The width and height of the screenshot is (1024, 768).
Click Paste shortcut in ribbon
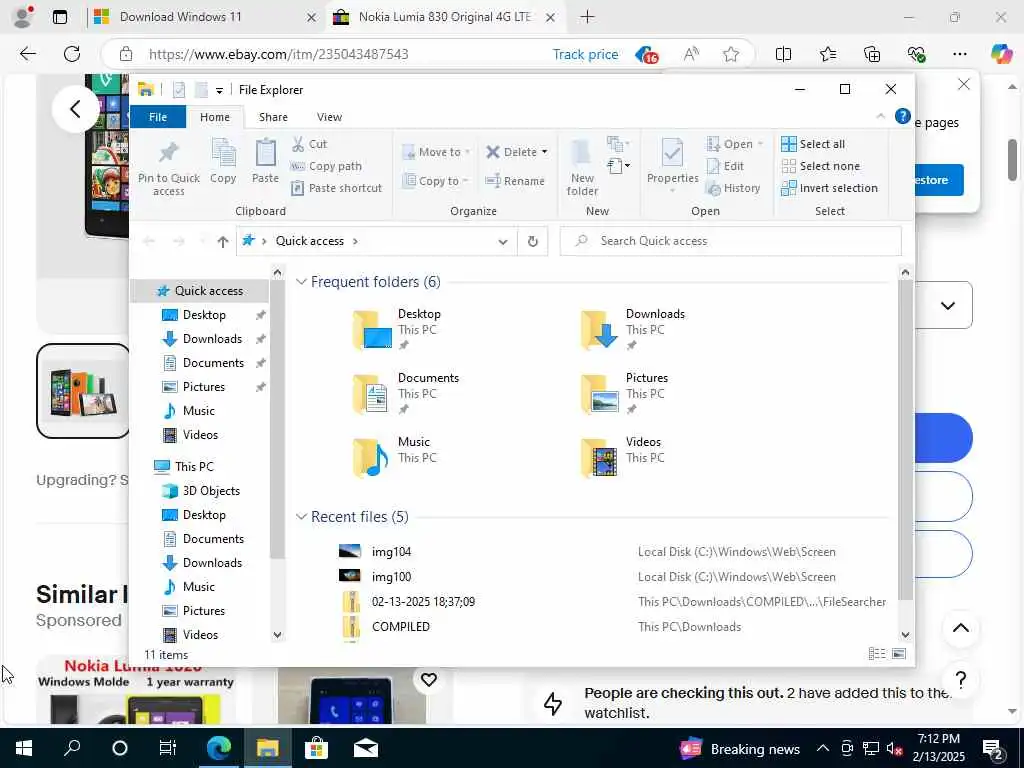(x=336, y=188)
